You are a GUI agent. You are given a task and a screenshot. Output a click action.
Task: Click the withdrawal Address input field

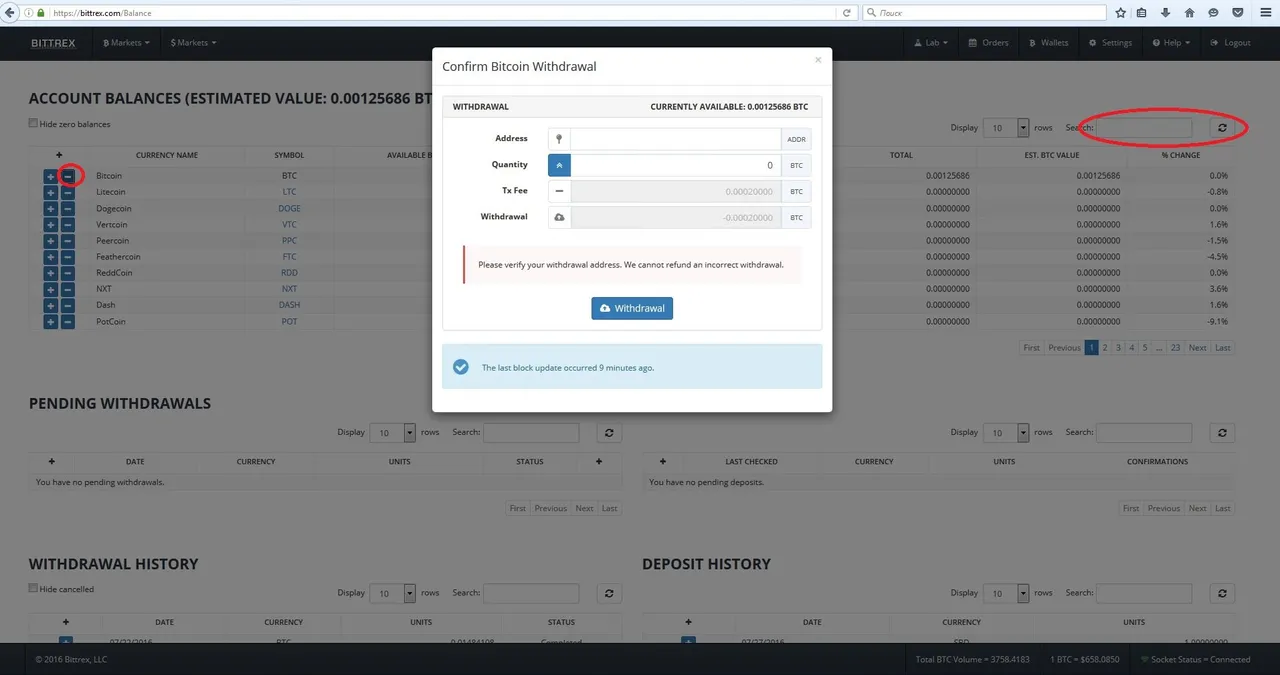[x=676, y=139]
